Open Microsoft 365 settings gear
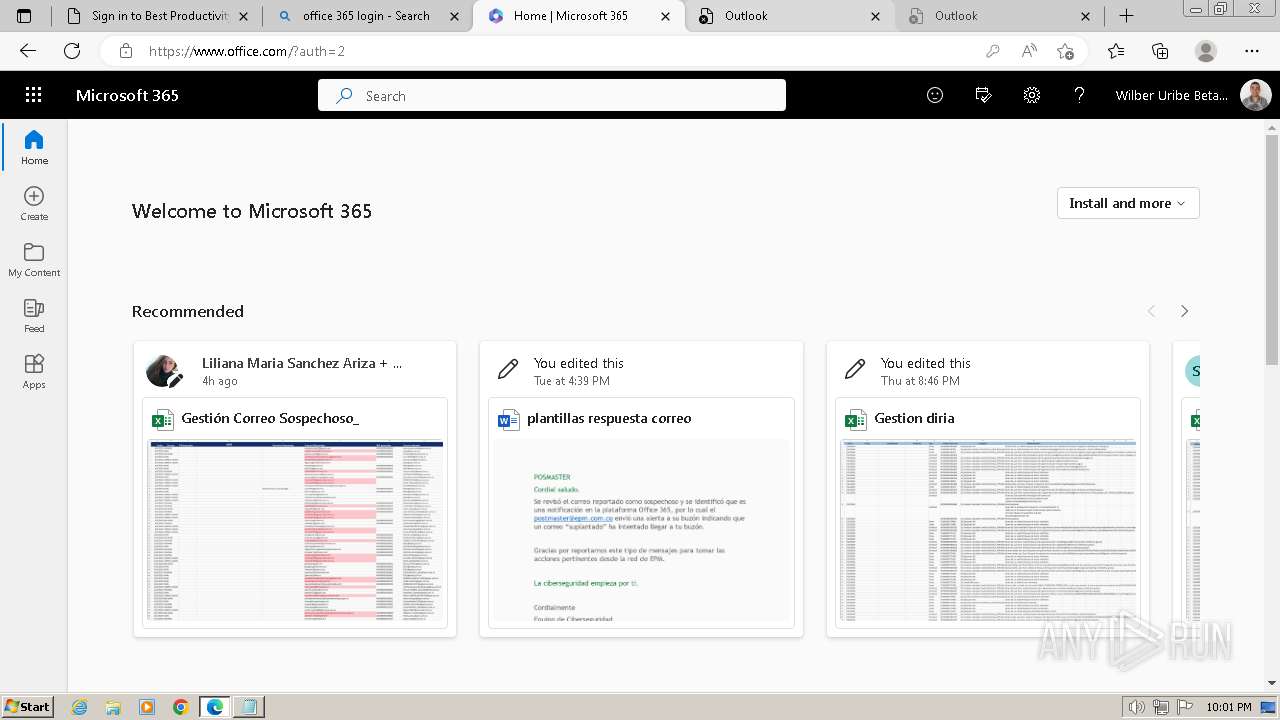Viewport: 1280px width, 720px height. [1032, 95]
